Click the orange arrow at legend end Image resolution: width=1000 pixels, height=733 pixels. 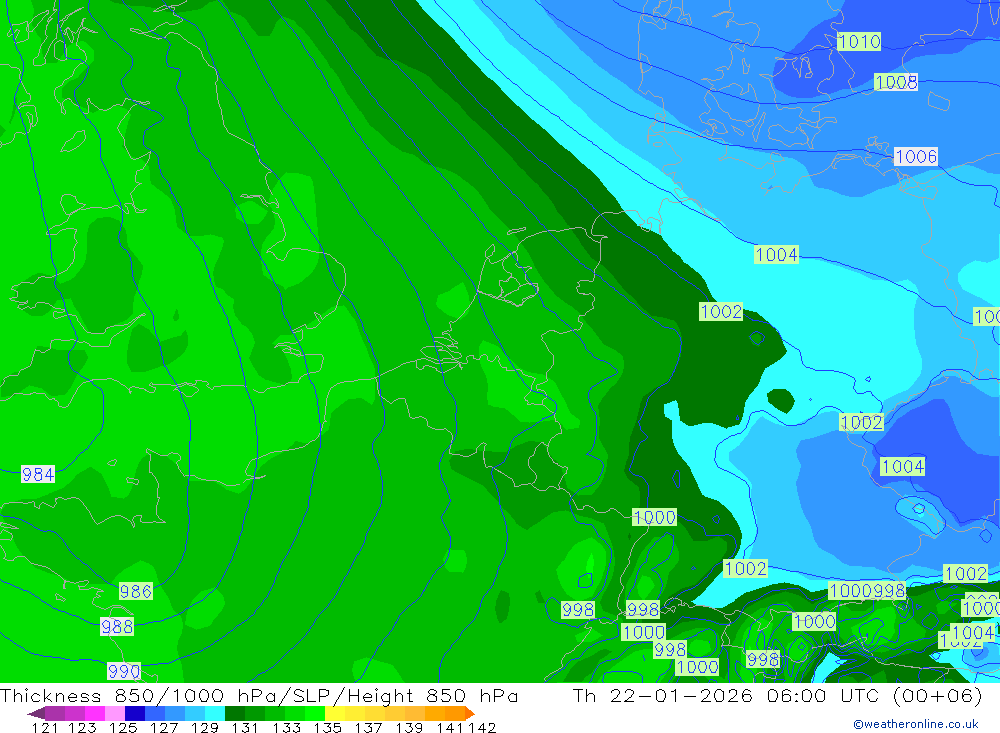[x=470, y=713]
